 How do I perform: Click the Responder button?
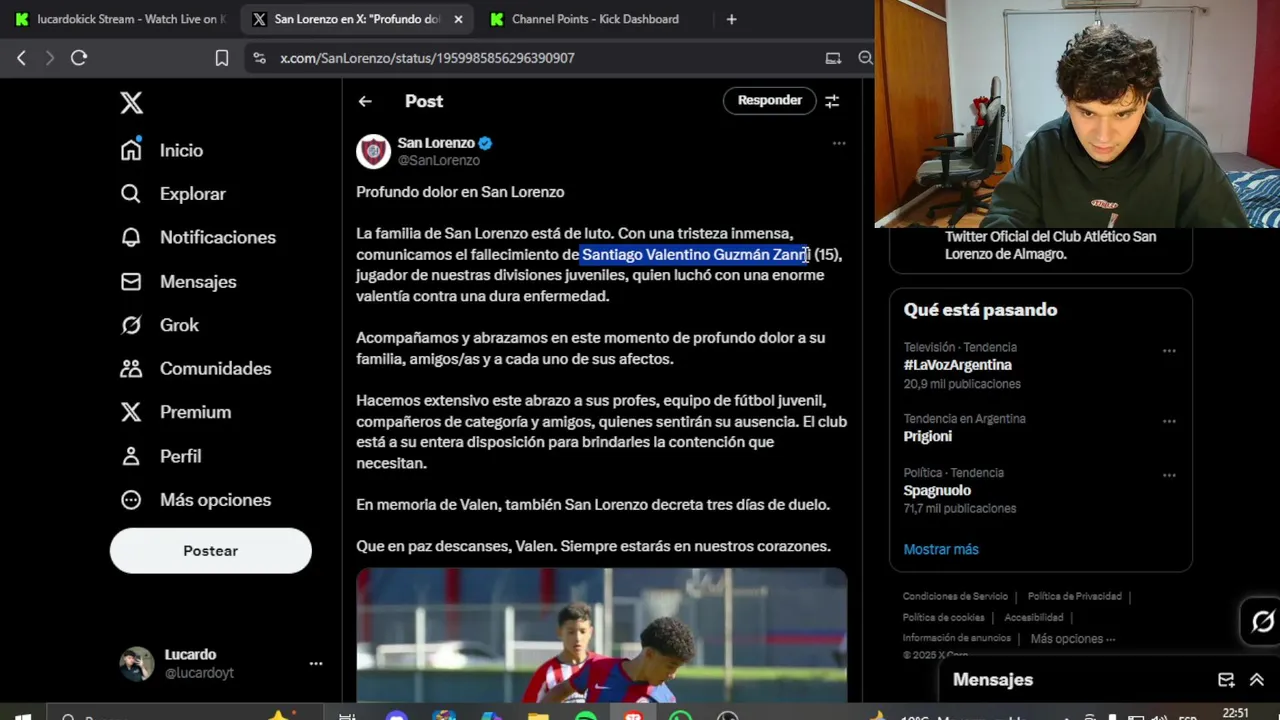click(770, 100)
